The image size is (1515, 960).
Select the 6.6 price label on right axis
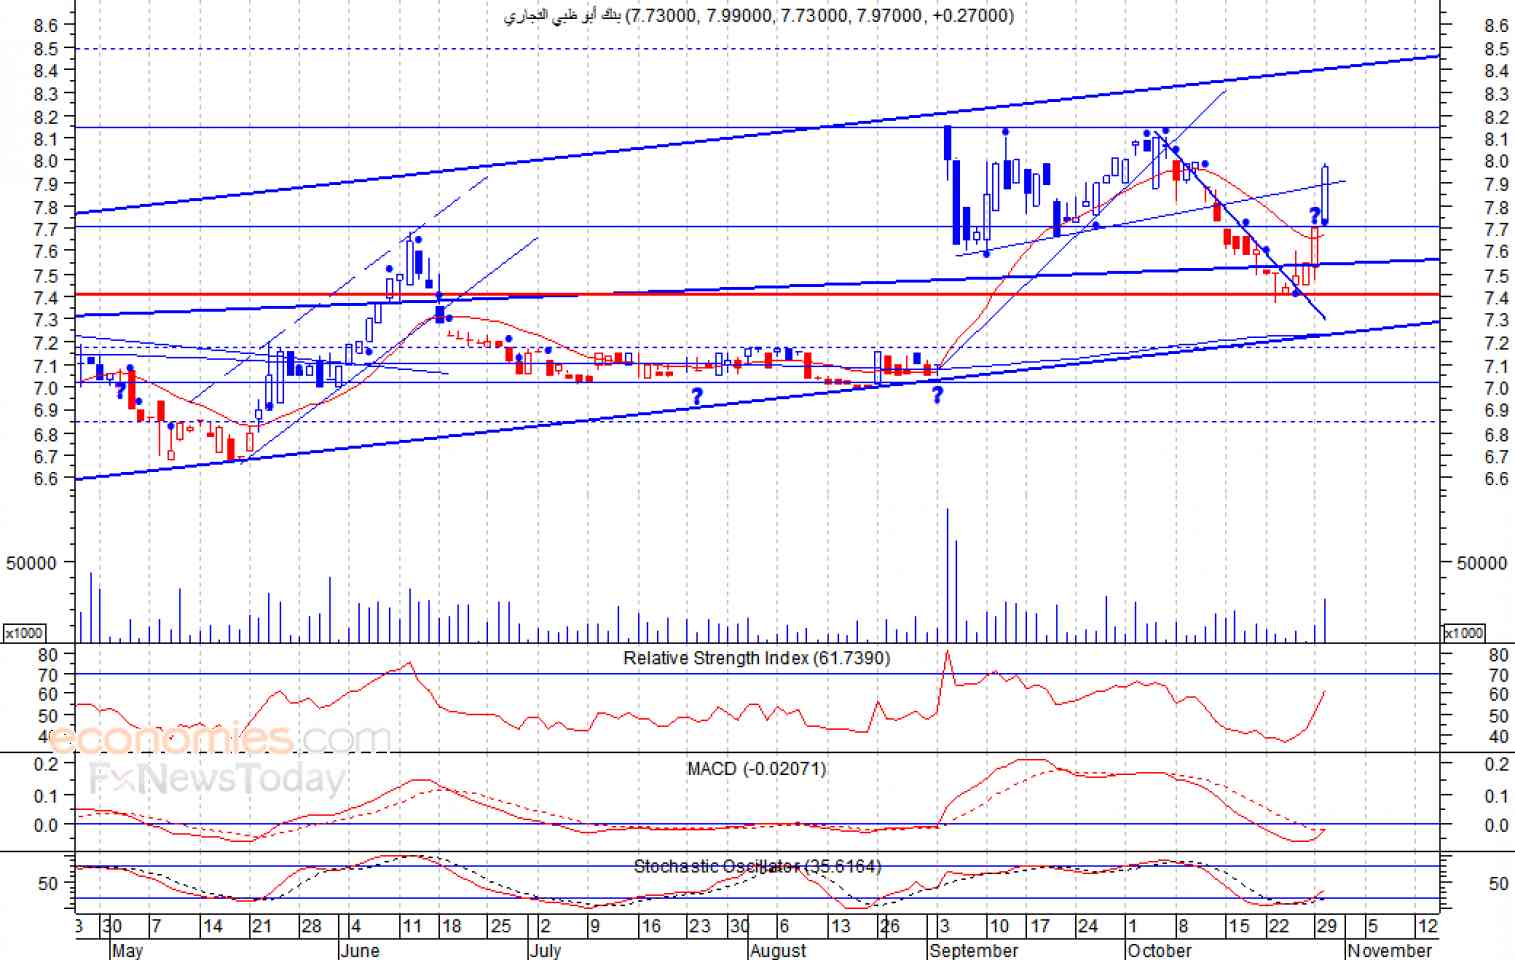tap(1496, 479)
